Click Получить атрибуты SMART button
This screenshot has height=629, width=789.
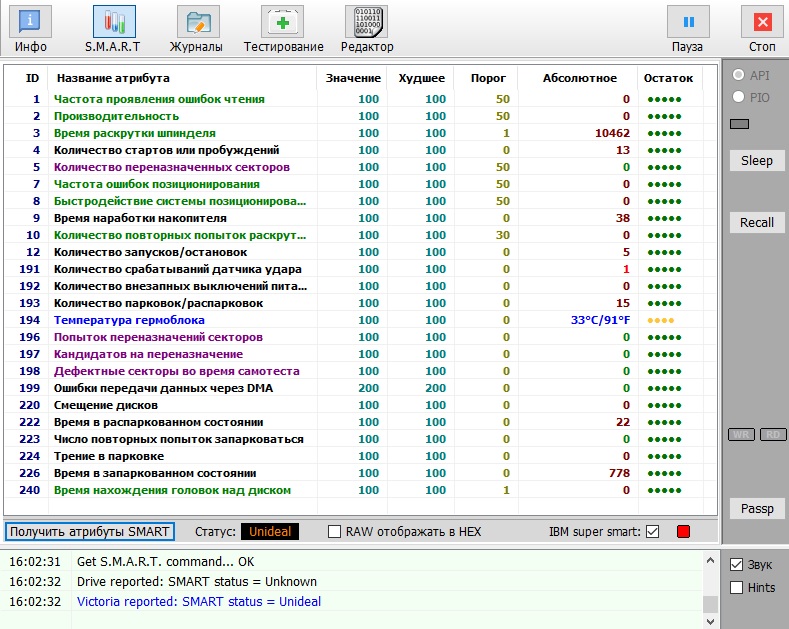(x=90, y=532)
